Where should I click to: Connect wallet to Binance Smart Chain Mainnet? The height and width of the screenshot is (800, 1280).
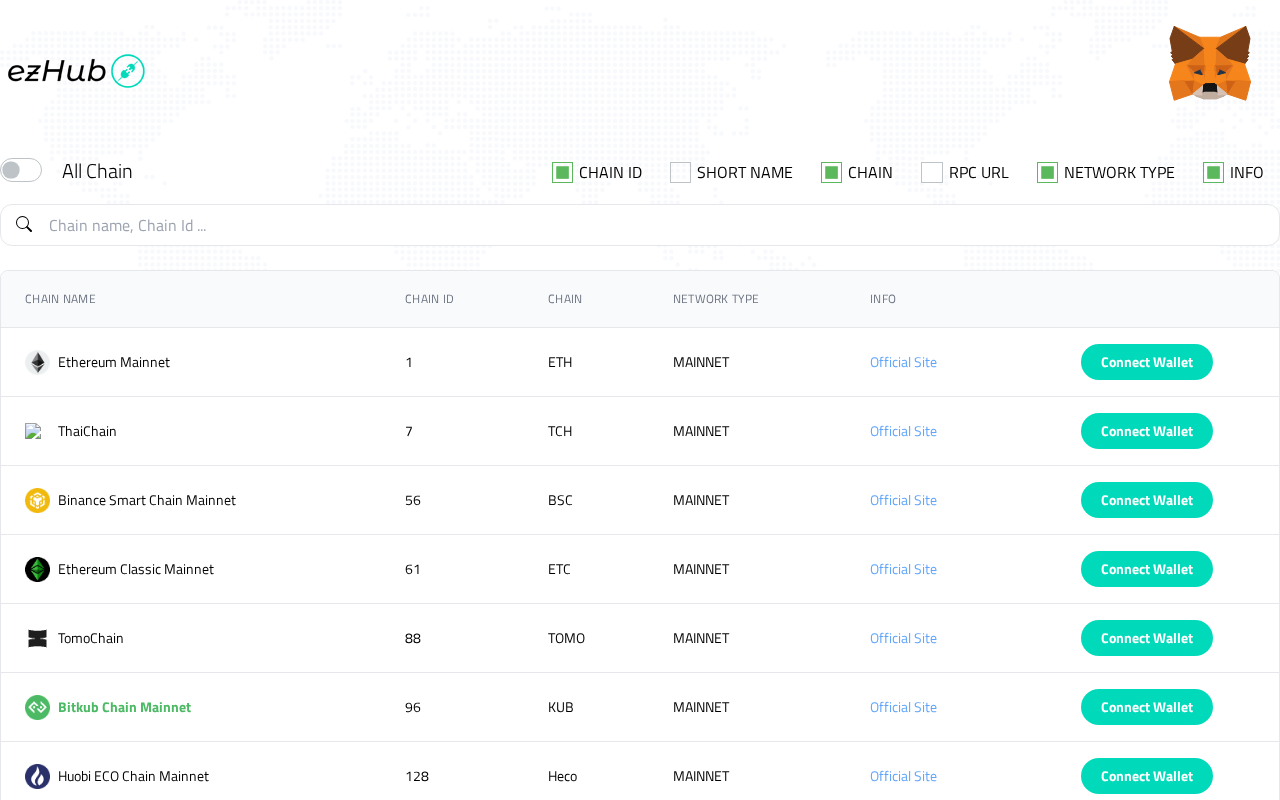click(x=1147, y=500)
